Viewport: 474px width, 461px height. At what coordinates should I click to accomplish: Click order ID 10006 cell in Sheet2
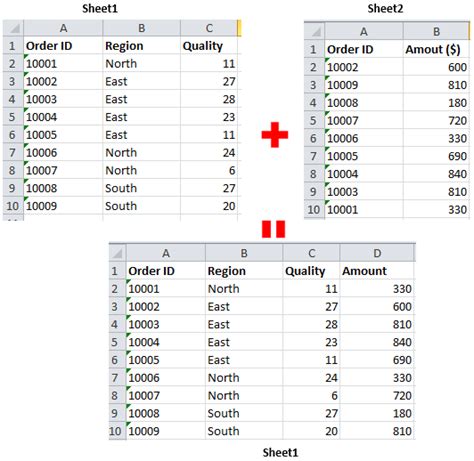click(x=364, y=138)
